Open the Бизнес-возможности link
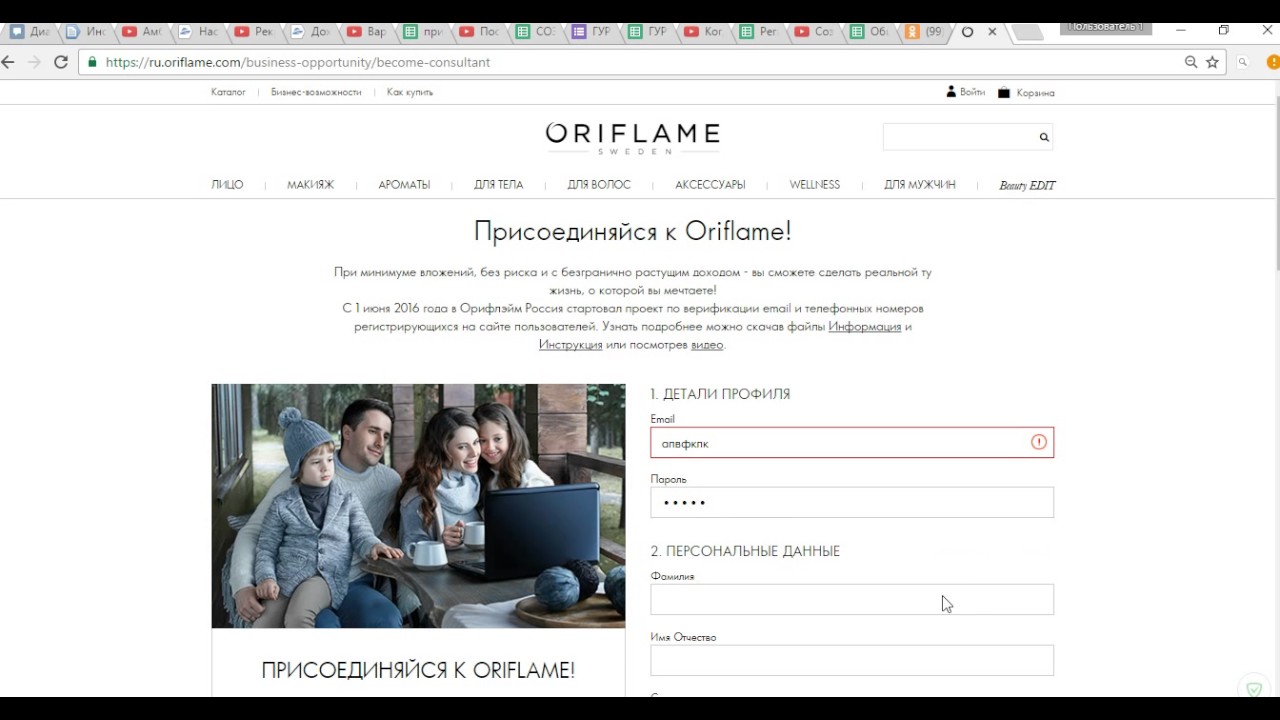1280x720 pixels. point(316,92)
